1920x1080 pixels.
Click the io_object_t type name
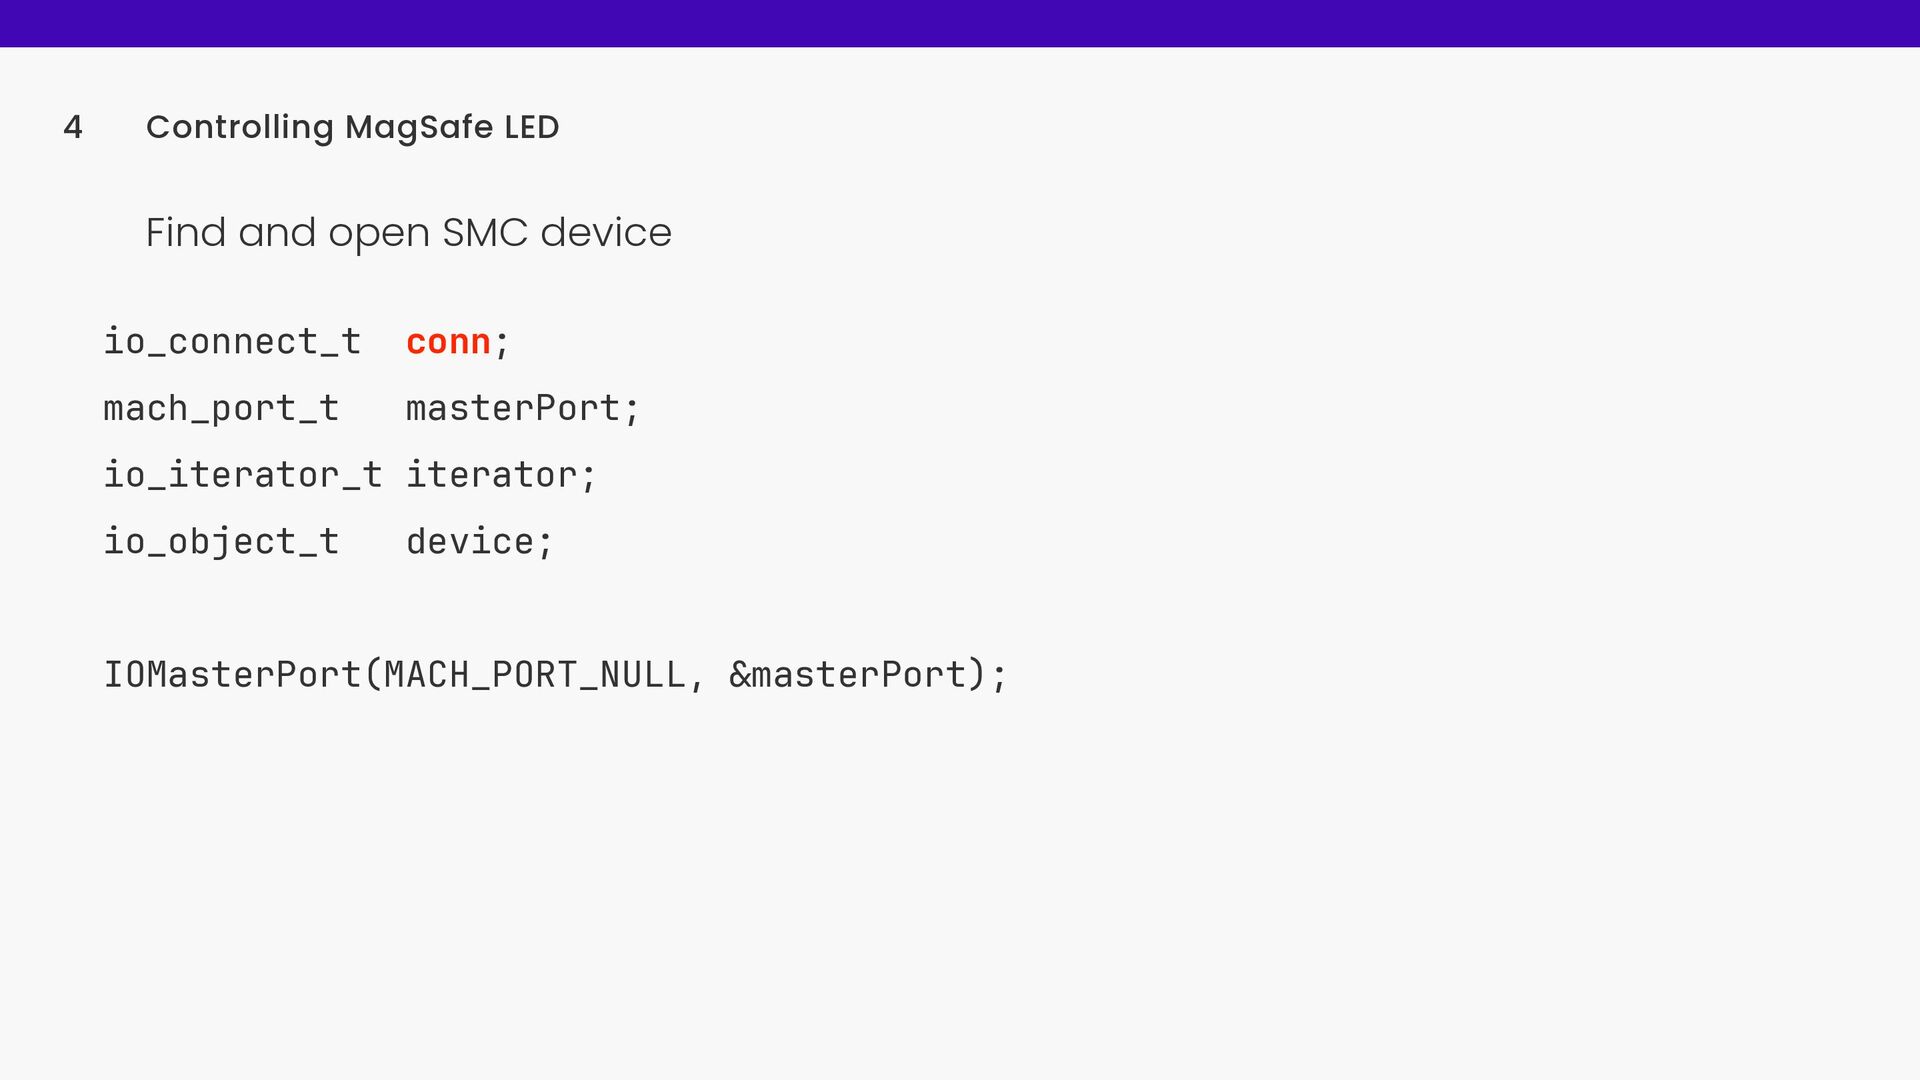click(221, 541)
